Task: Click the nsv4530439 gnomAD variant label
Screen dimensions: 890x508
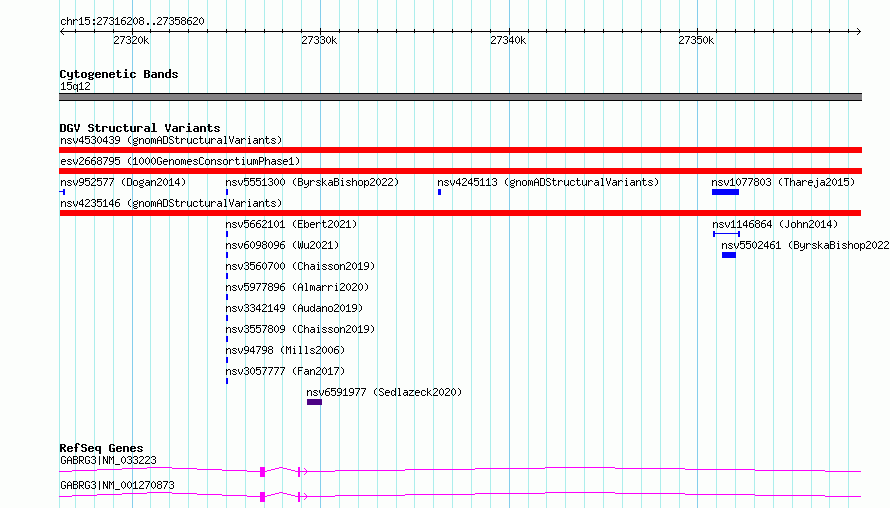Action: click(x=171, y=140)
